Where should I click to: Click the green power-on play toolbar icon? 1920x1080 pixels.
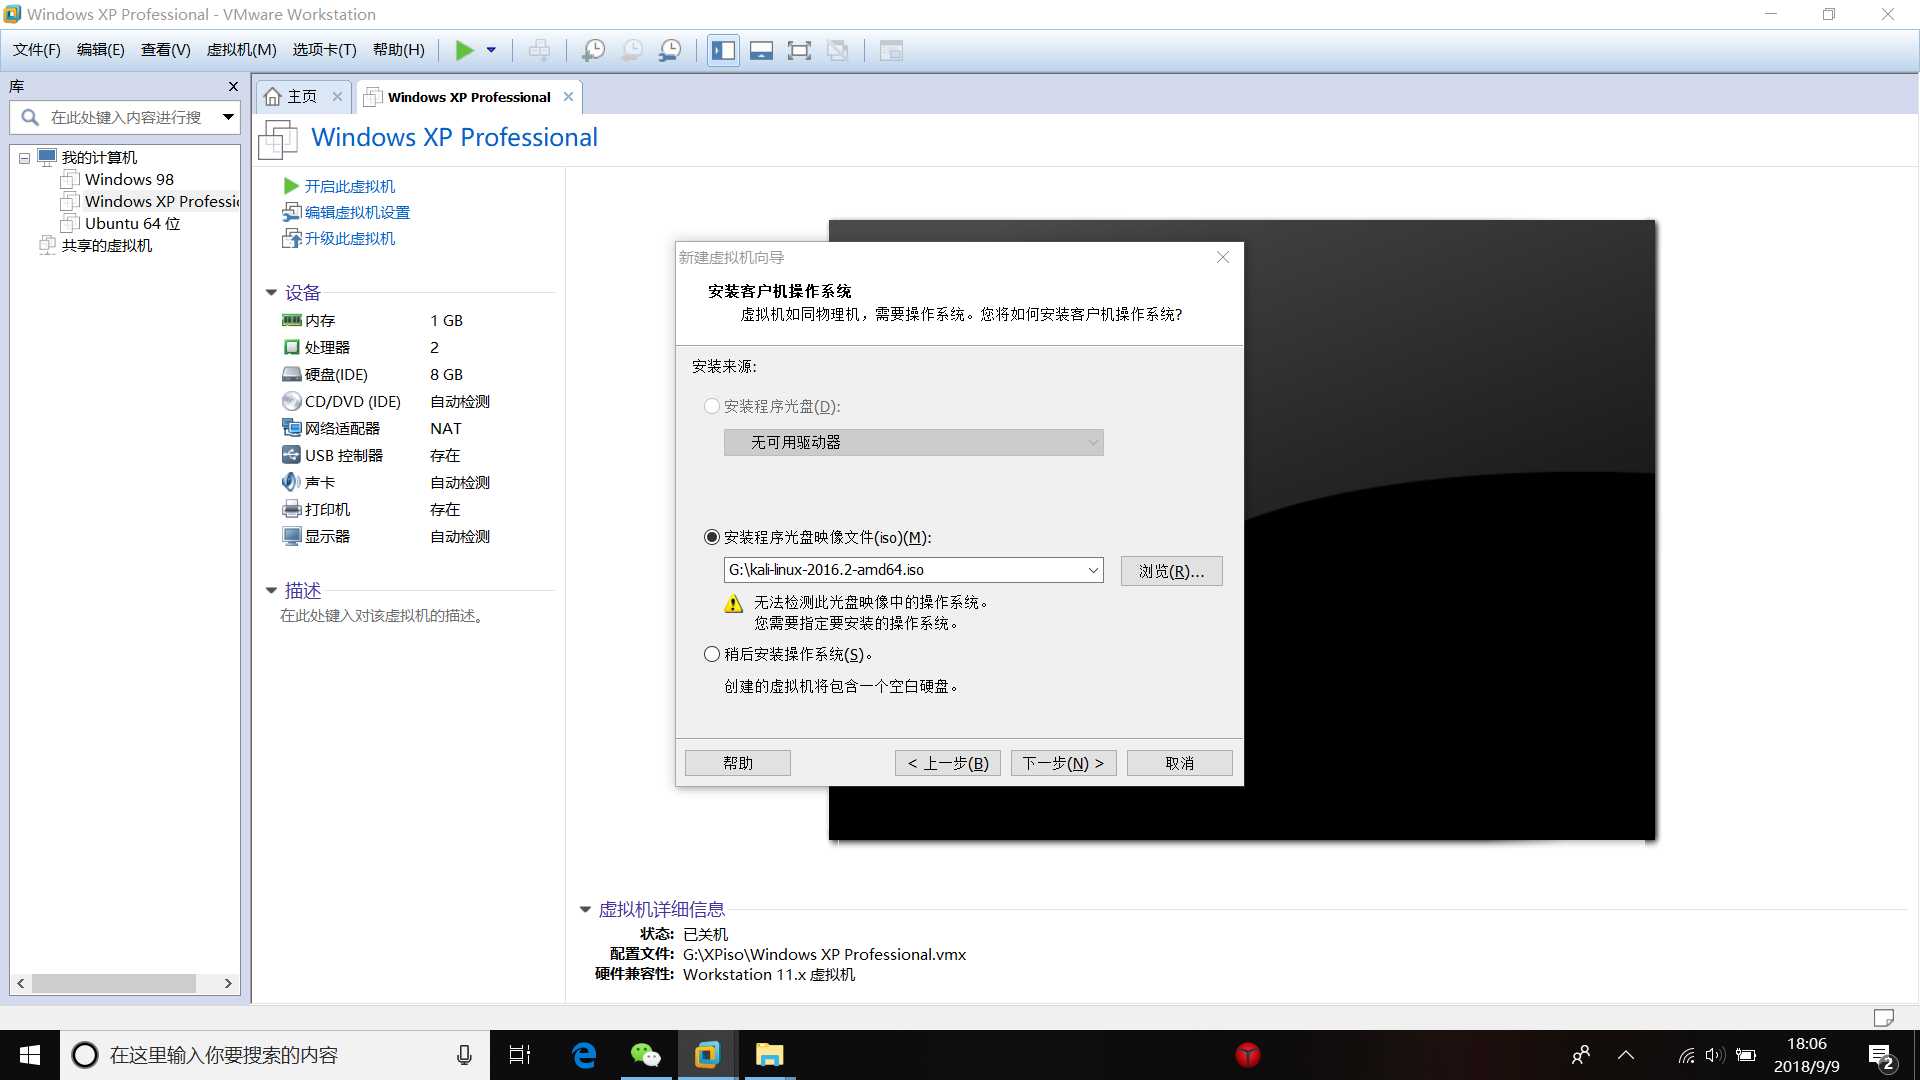464,50
